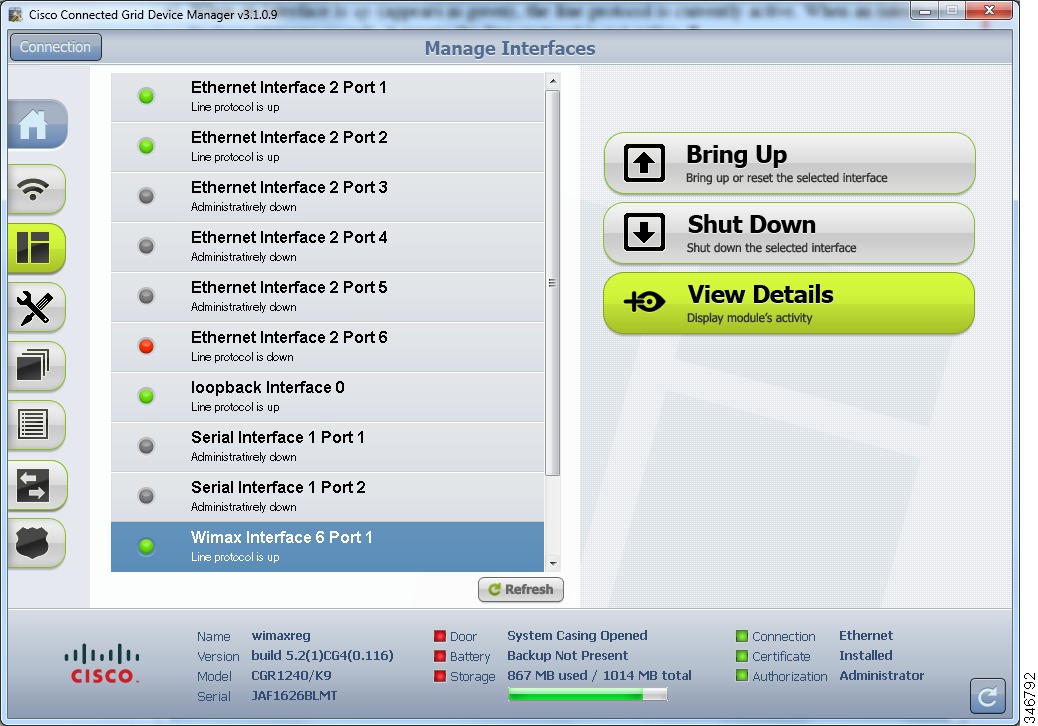The width and height of the screenshot is (1038, 726).
Task: Select Ethernet Interface 2 Port 5 row
Action: tap(328, 296)
